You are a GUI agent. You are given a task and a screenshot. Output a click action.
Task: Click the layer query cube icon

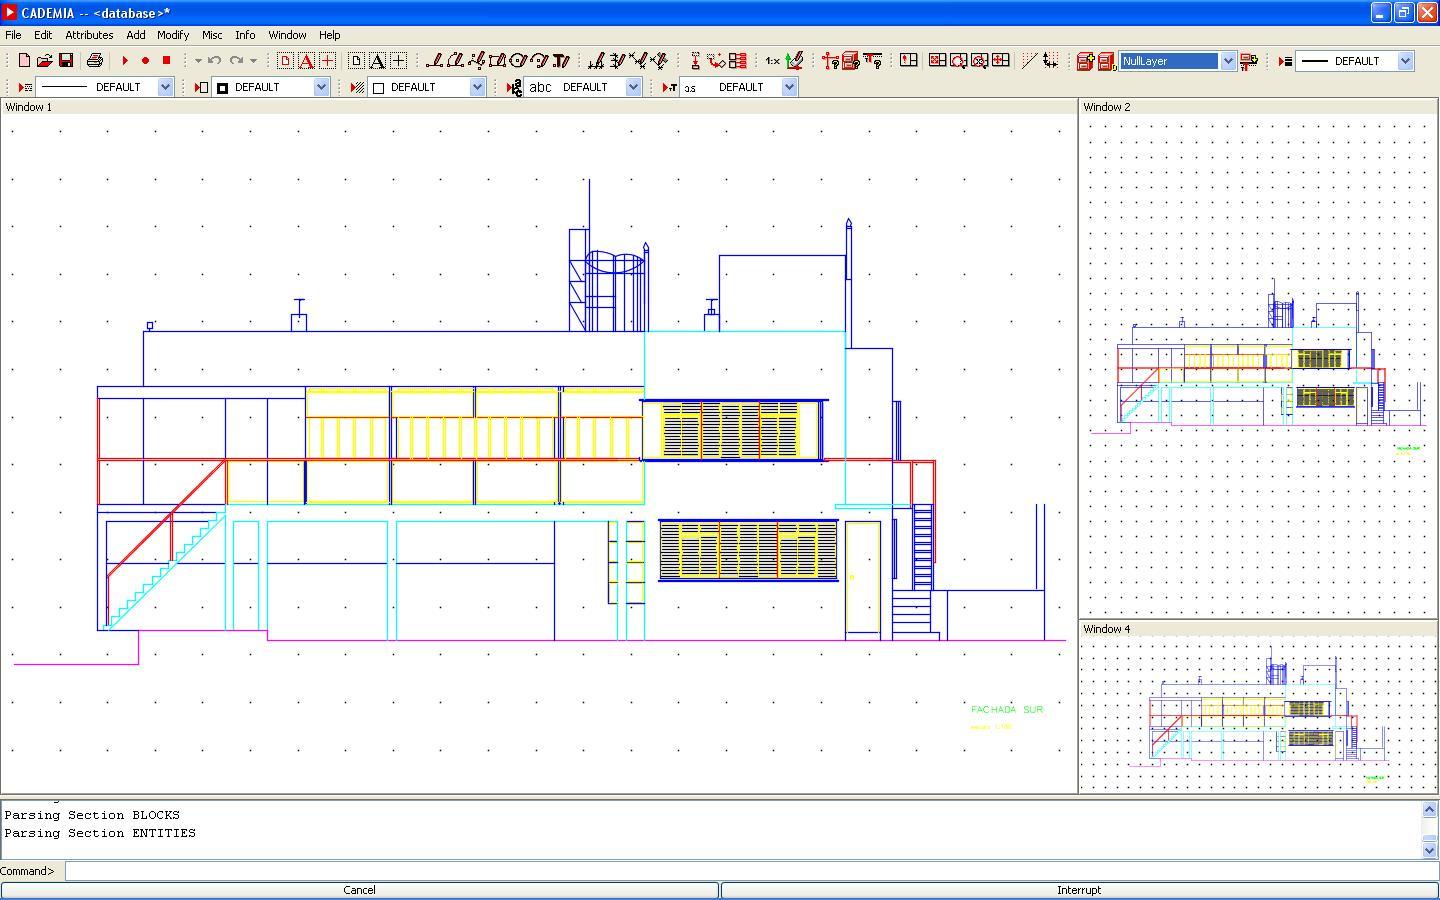pyautogui.click(x=851, y=61)
